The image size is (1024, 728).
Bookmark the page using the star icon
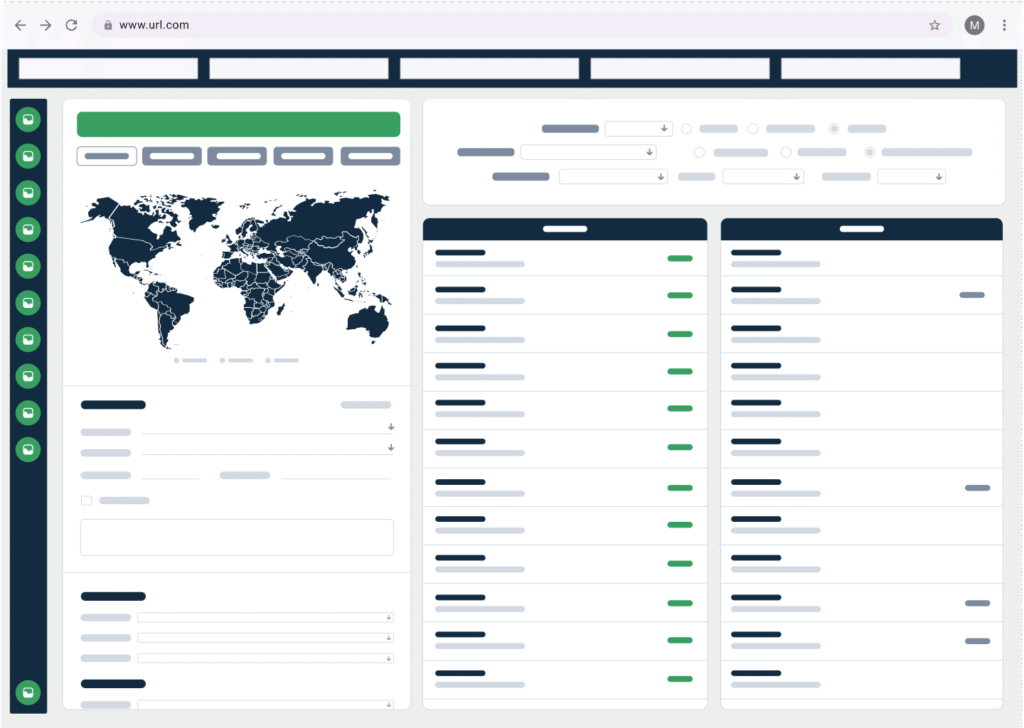click(x=934, y=25)
